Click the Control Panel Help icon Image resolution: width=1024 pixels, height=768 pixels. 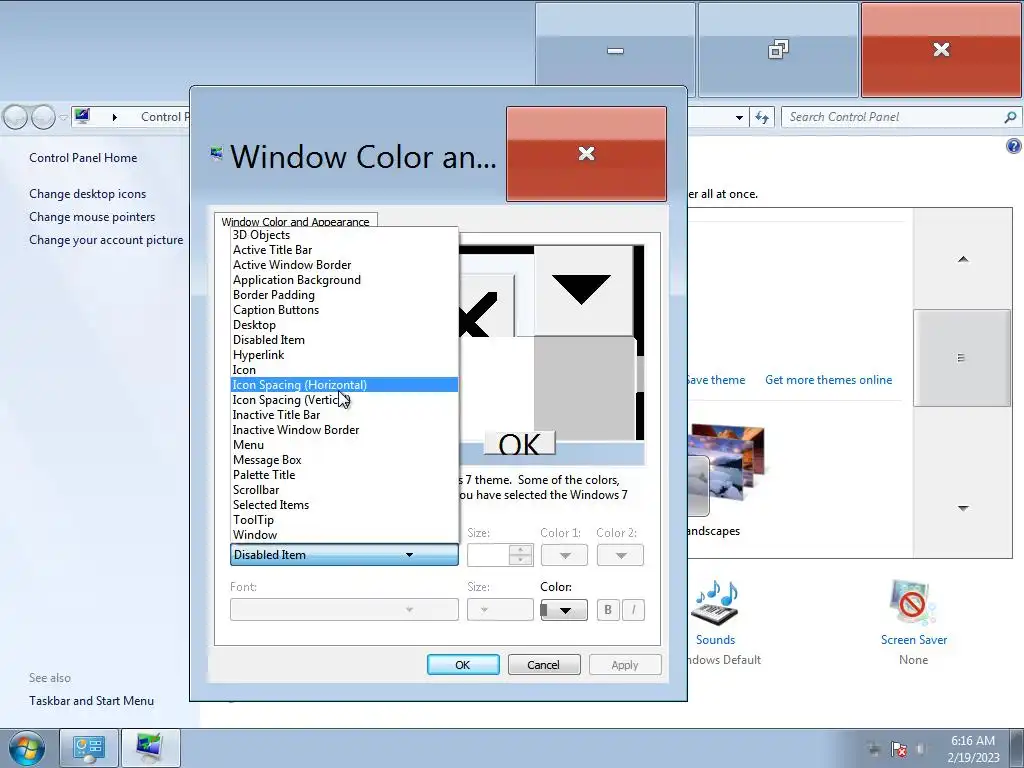1014,146
